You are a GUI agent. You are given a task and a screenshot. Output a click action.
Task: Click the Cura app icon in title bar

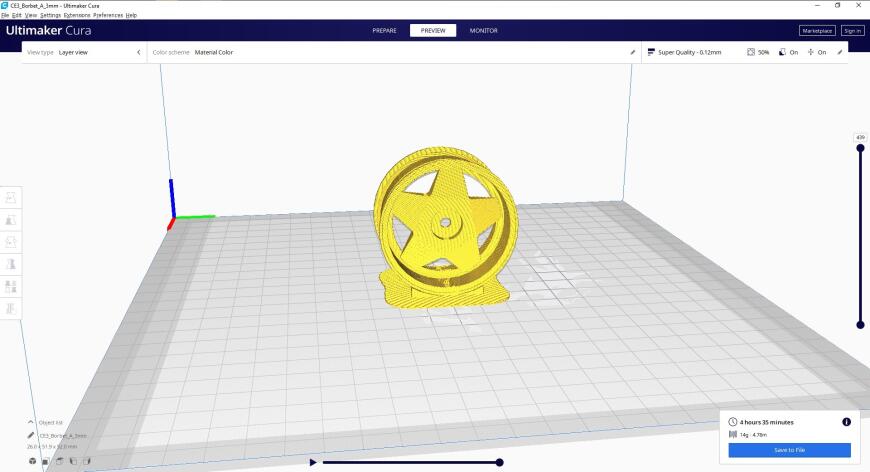point(4,5)
